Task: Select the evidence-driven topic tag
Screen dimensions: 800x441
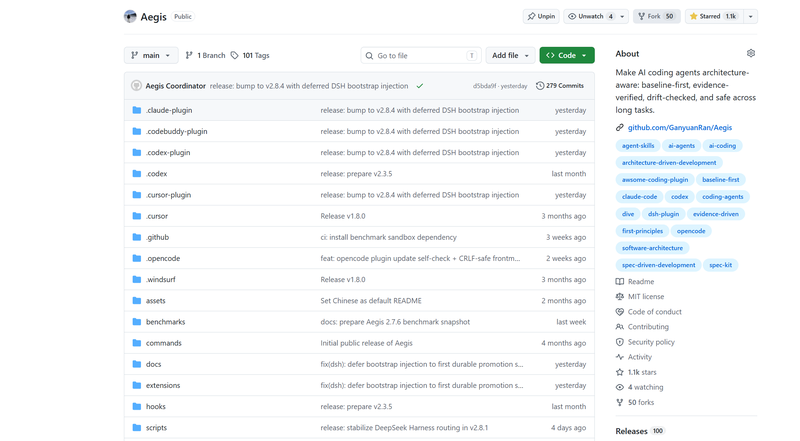Action: pyautogui.click(x=716, y=214)
